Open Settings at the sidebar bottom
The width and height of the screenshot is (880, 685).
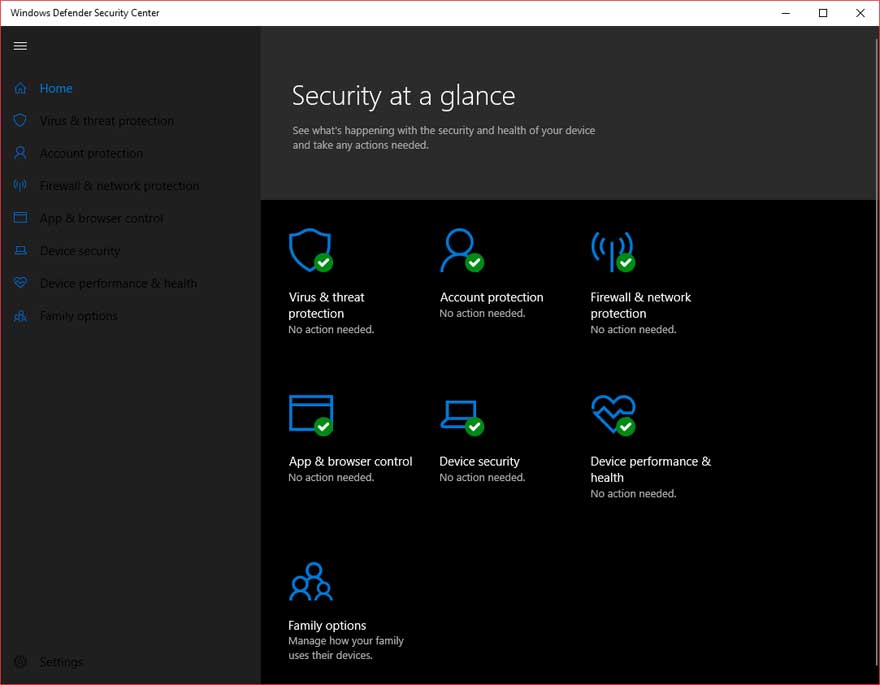61,663
